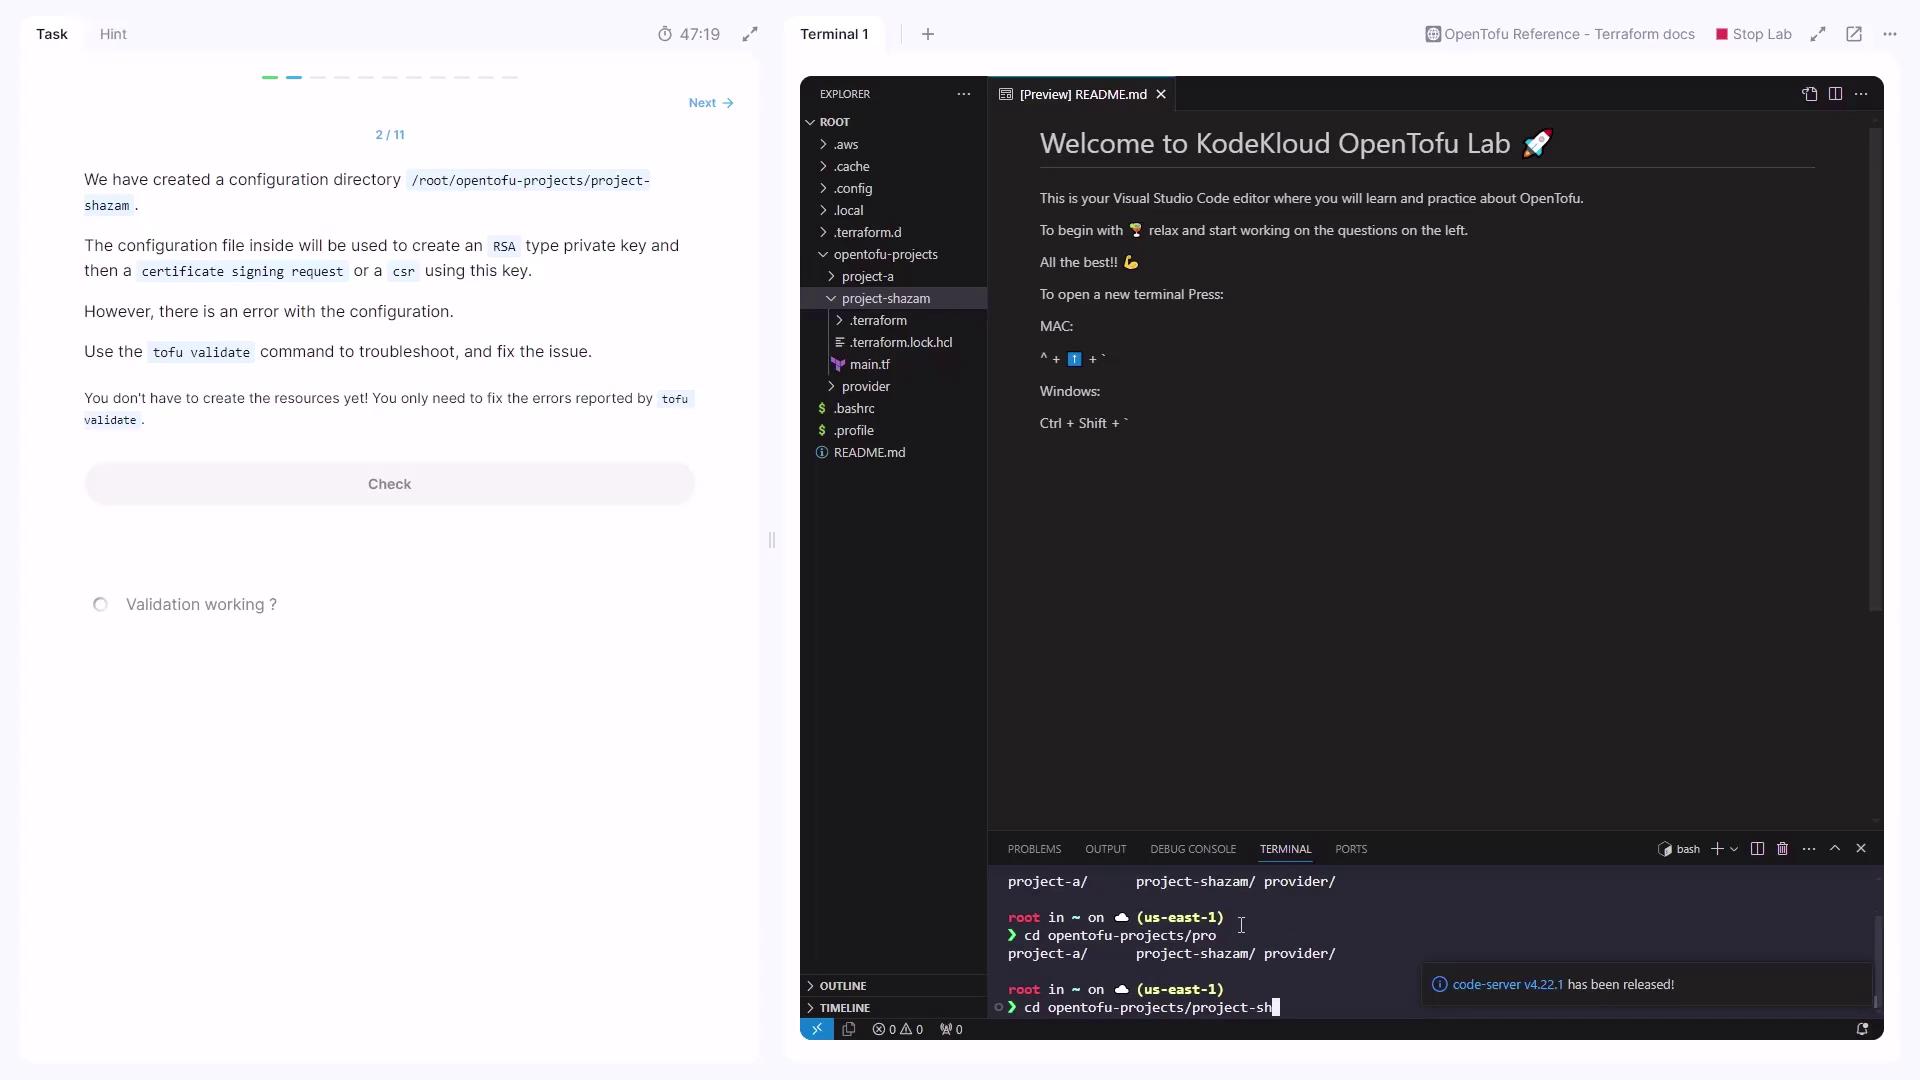The image size is (1920, 1080).
Task: Open the new terminal launch profile dropdown
Action: [1734, 849]
